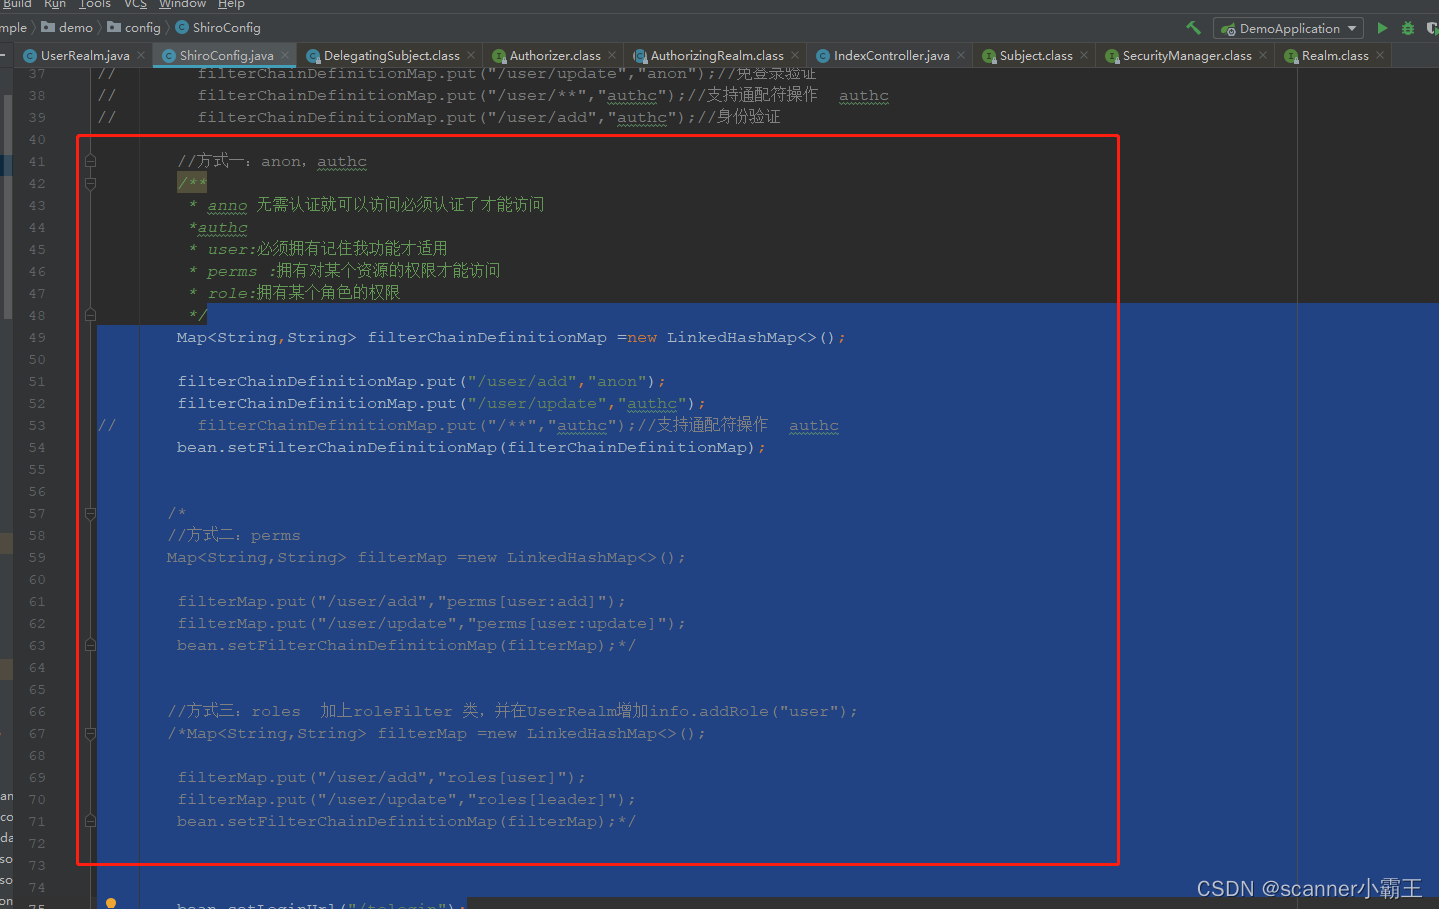Screen dimensions: 1439x909
Task: Click the ShiroConfig class icon in breadcrumbs
Action: click(182, 27)
